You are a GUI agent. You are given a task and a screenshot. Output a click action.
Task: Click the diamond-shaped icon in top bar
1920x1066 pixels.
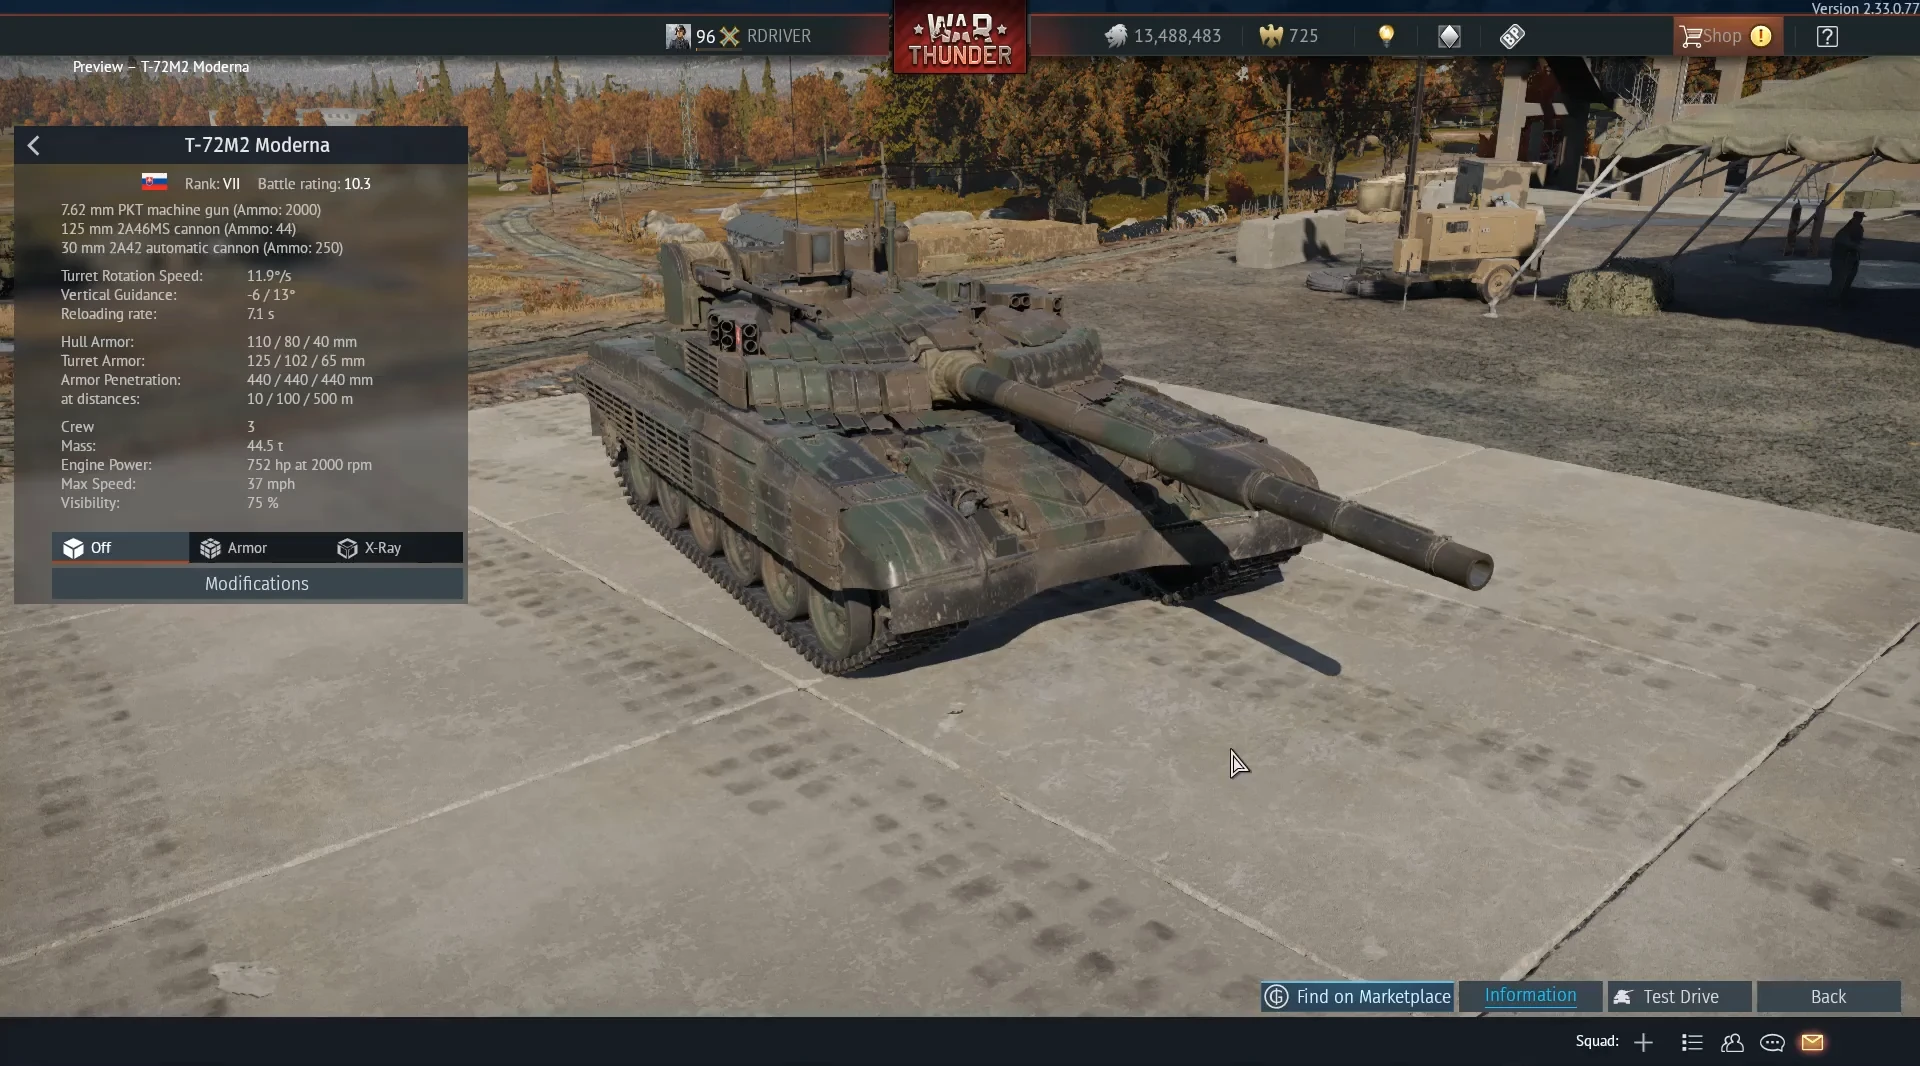pyautogui.click(x=1449, y=36)
